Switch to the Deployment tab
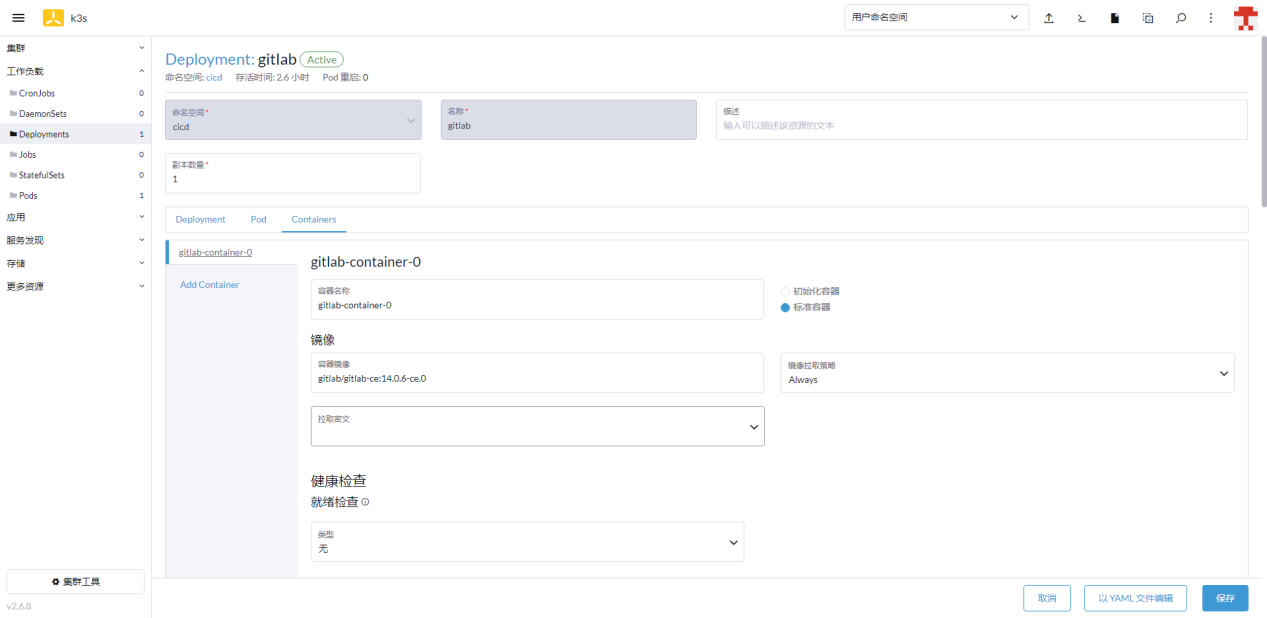 click(200, 219)
